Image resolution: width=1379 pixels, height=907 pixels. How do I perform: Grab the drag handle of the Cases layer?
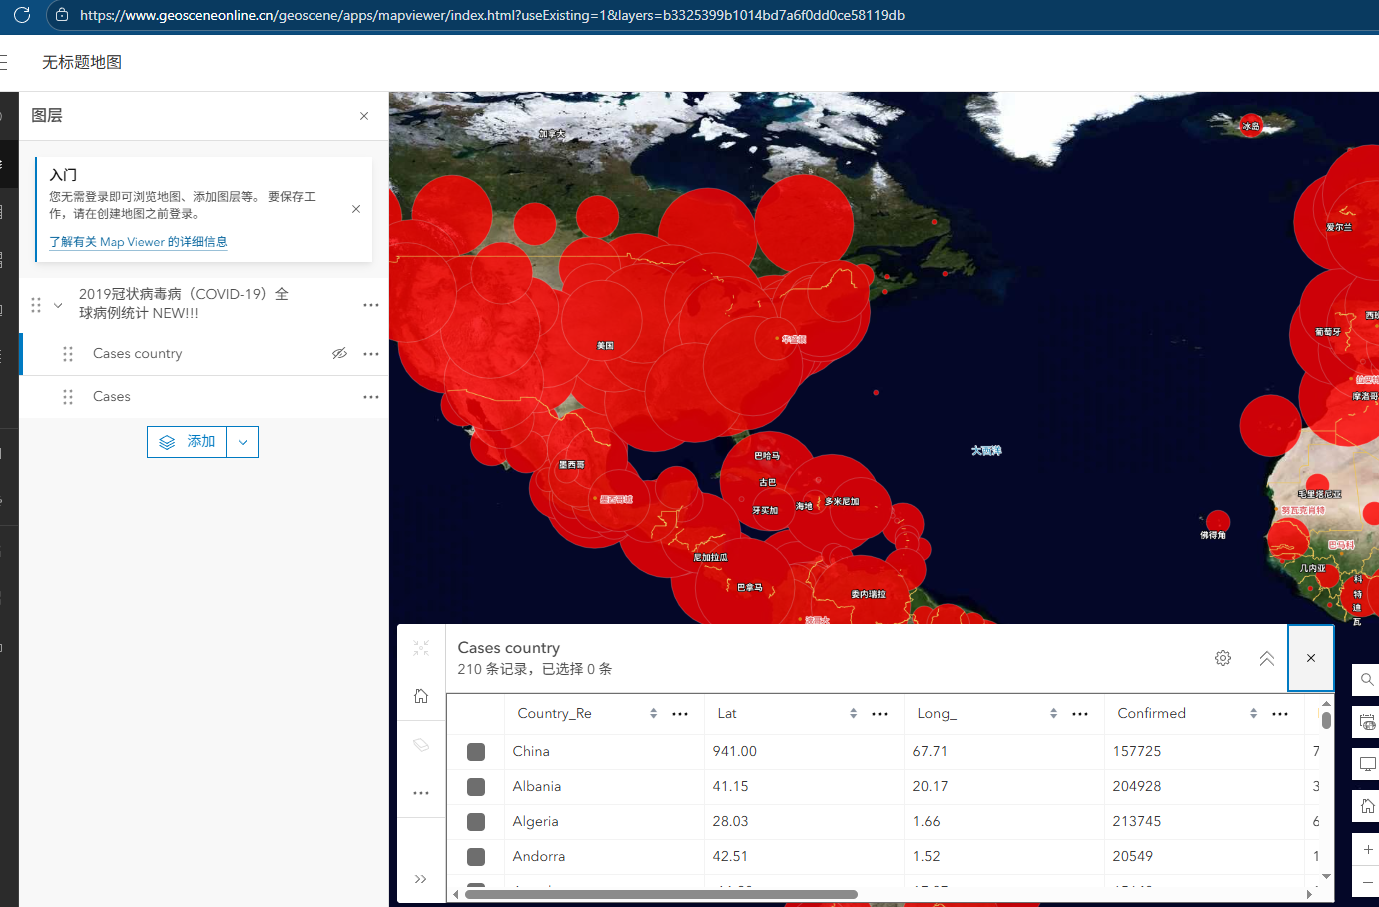point(68,397)
